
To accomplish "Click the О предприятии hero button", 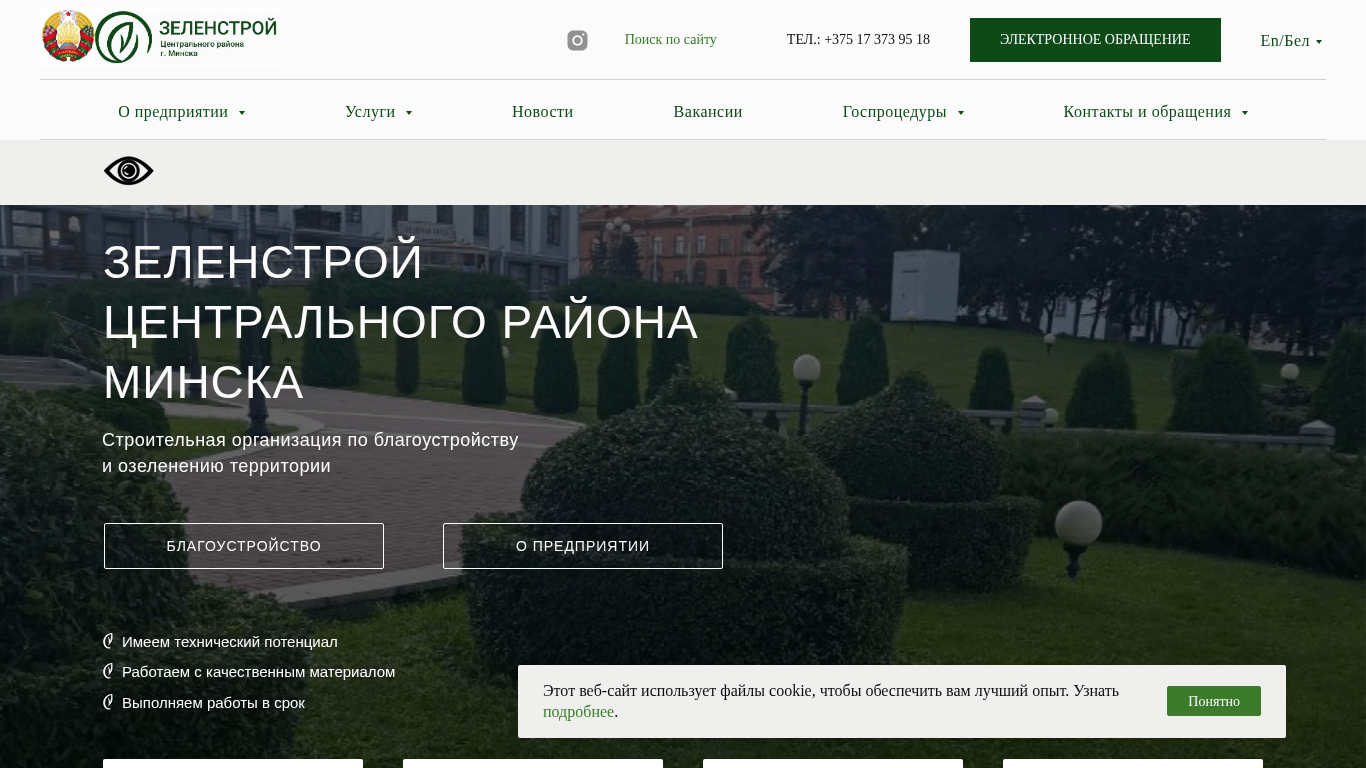I will point(583,546).
